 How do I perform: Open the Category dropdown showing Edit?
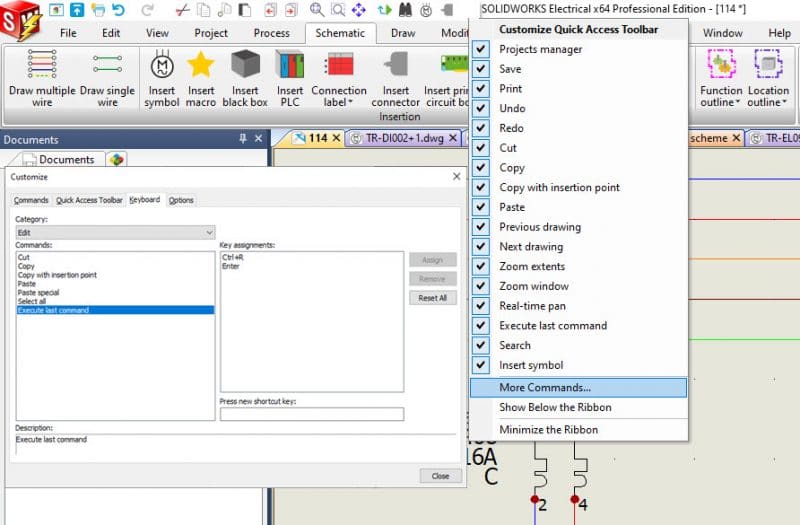115,233
